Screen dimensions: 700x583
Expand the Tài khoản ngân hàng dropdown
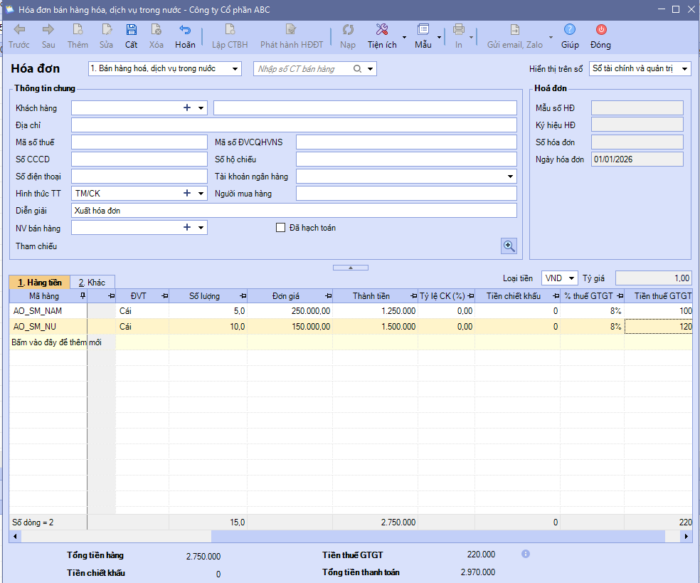(511, 176)
